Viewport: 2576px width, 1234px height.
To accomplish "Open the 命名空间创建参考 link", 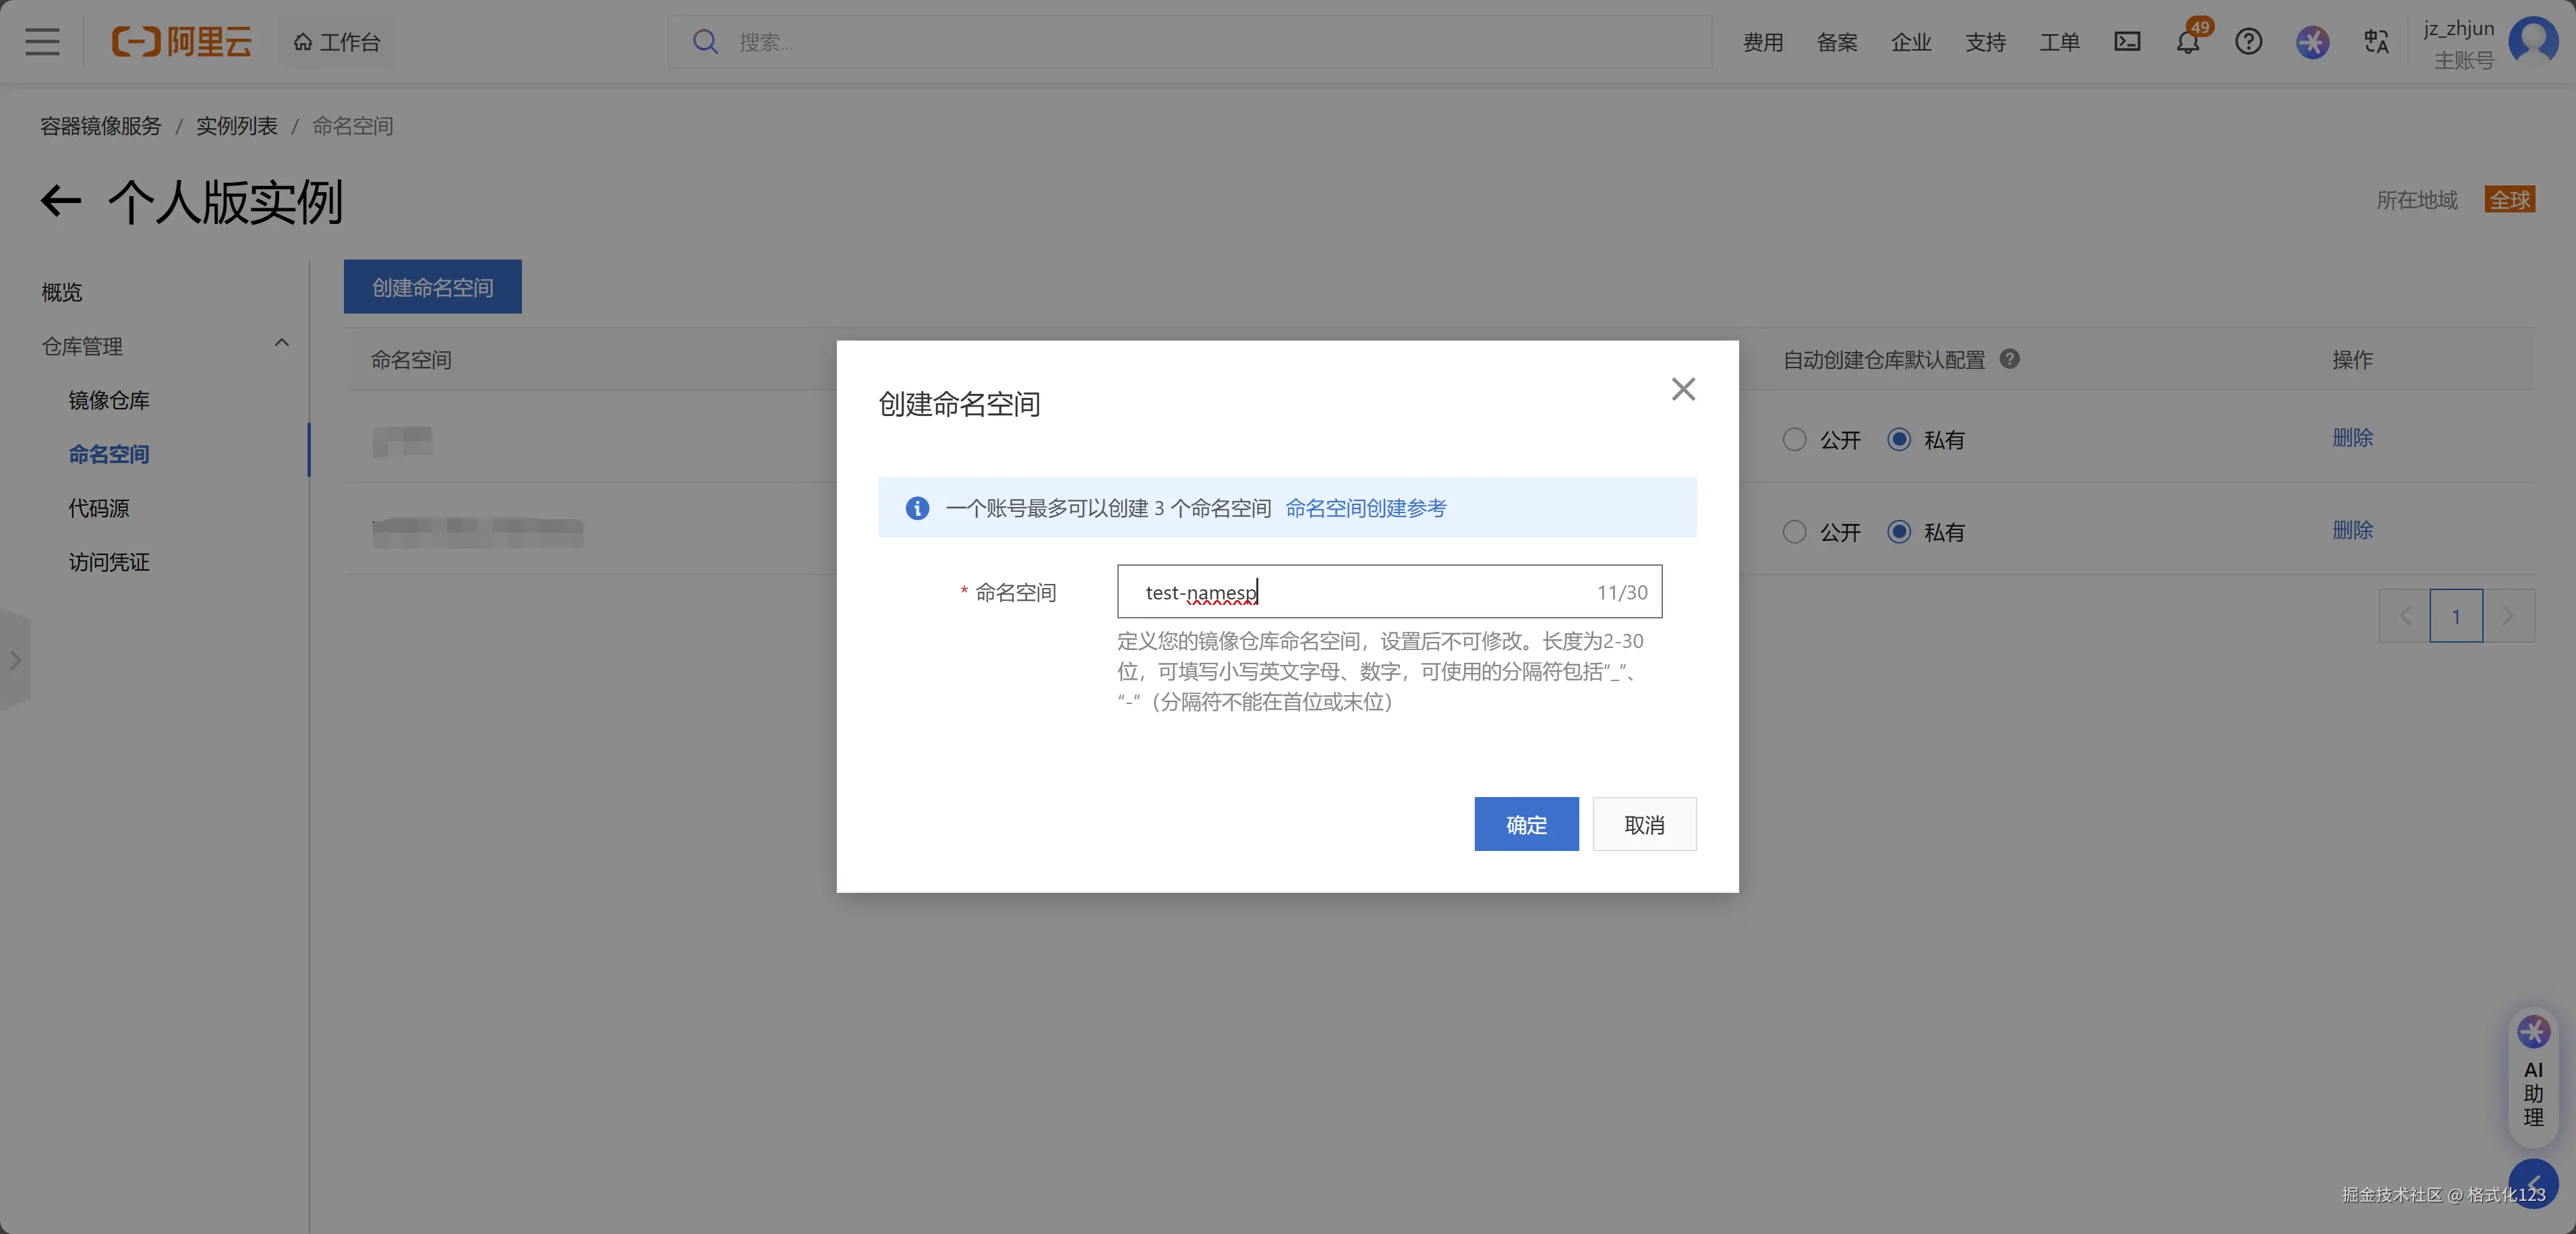I will [1365, 508].
